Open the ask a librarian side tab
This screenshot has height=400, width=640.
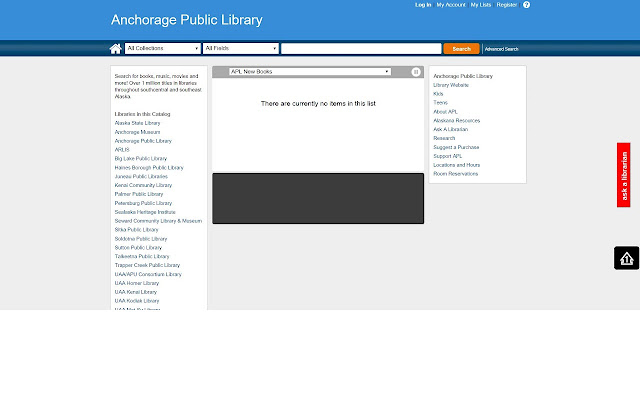[624, 175]
